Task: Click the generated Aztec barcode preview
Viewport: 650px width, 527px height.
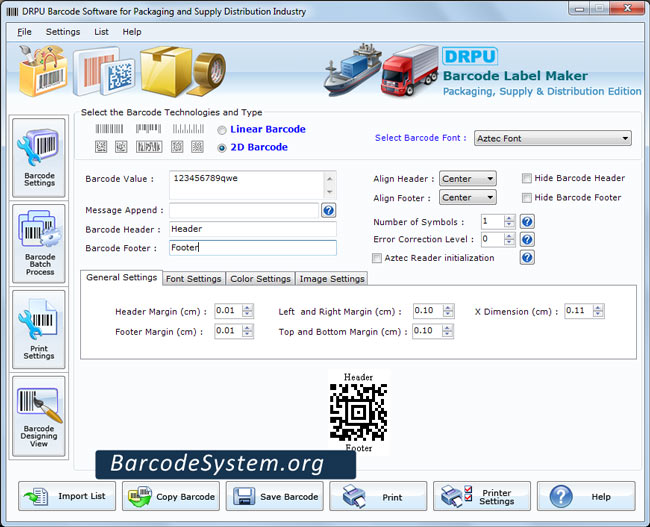Action: (x=359, y=412)
